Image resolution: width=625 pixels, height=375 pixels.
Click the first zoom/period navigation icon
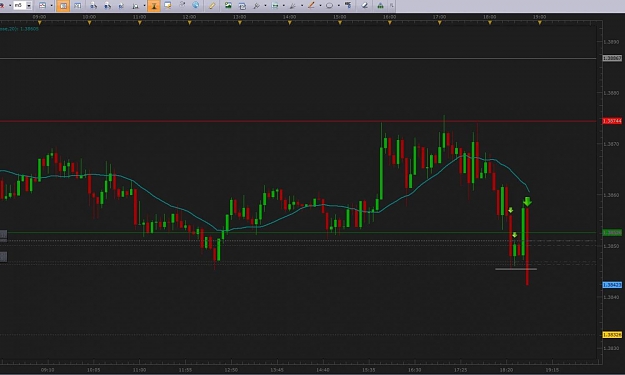(93, 6)
